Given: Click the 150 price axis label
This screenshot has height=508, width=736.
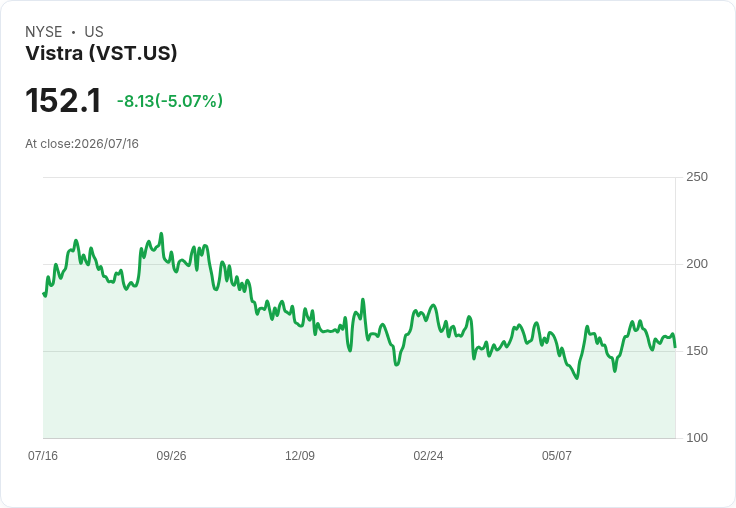Looking at the screenshot, I should pos(697,351).
